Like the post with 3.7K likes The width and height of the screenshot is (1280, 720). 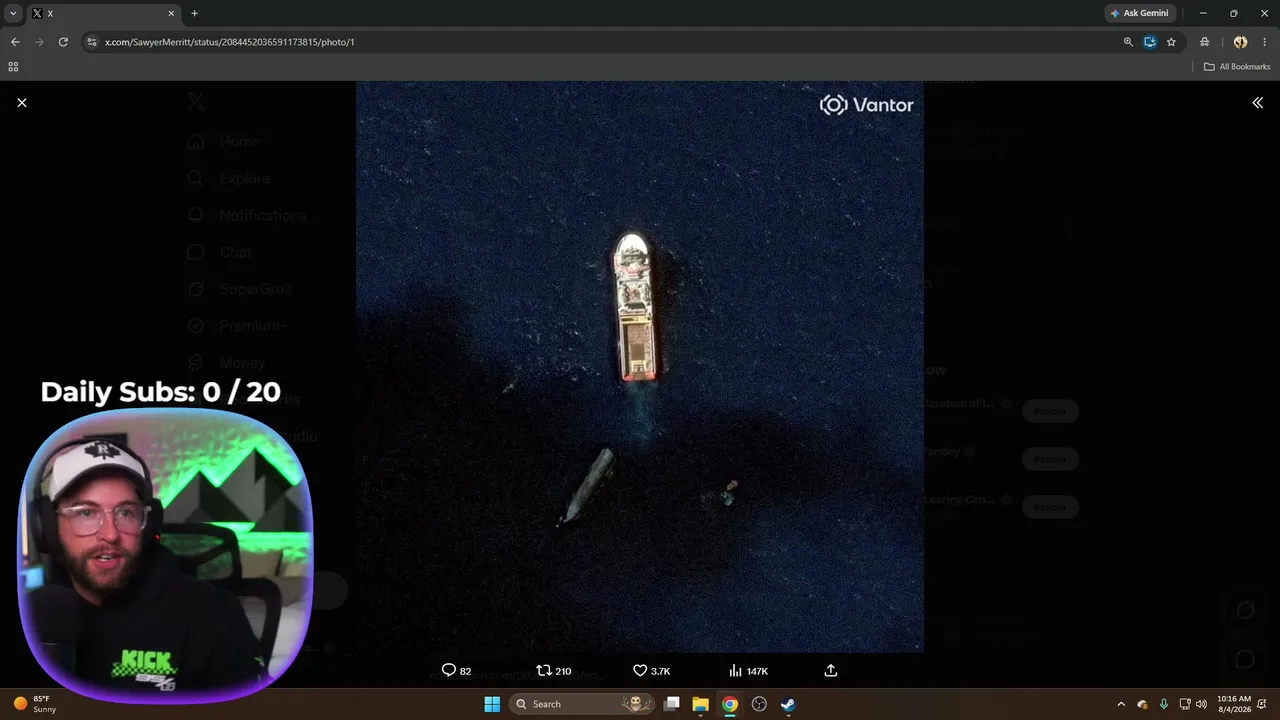(x=651, y=671)
